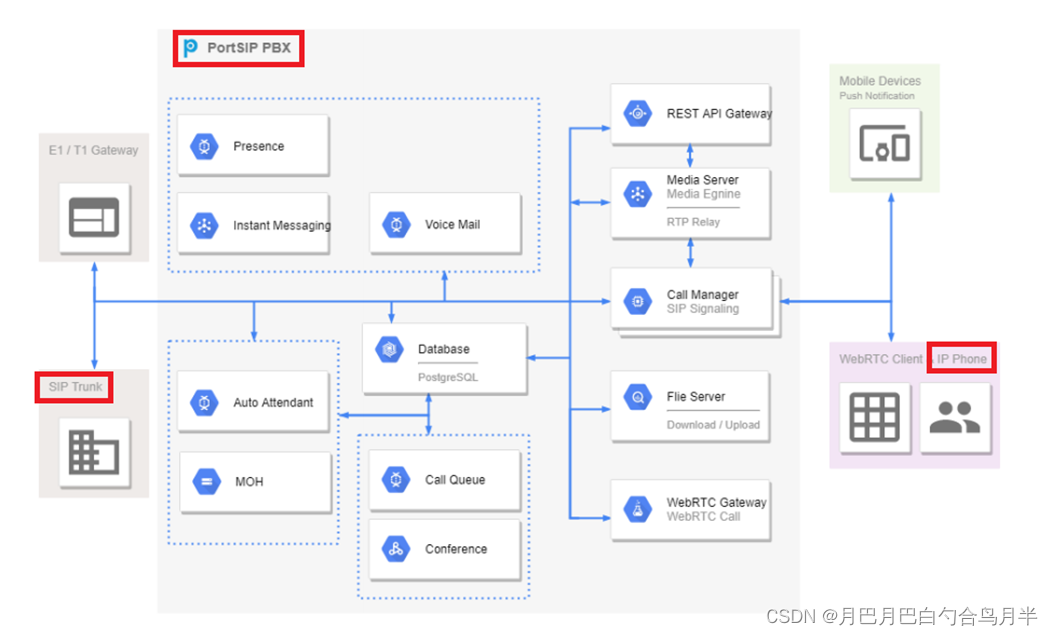Click the SIP Signaling subtitle
The height and width of the screenshot is (635, 1053).
click(x=702, y=309)
